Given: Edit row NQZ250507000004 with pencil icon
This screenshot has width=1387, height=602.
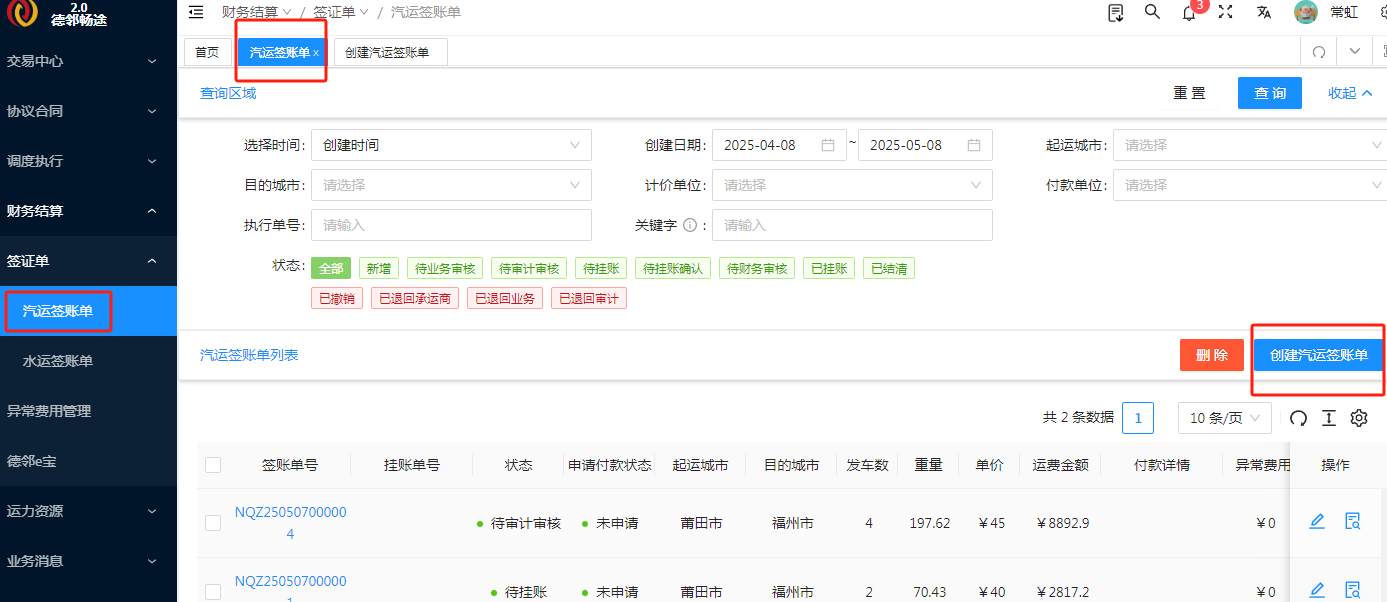Looking at the screenshot, I should pyautogui.click(x=1317, y=521).
